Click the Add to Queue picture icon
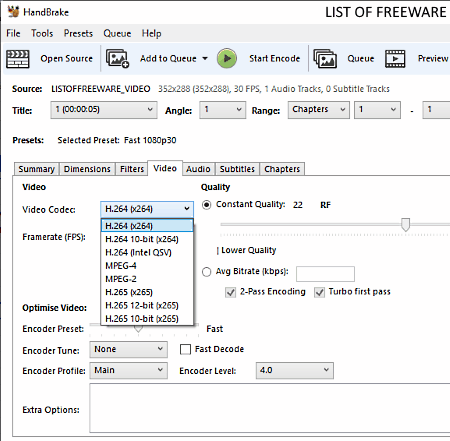Screen dimensions: 450x441 [117, 59]
